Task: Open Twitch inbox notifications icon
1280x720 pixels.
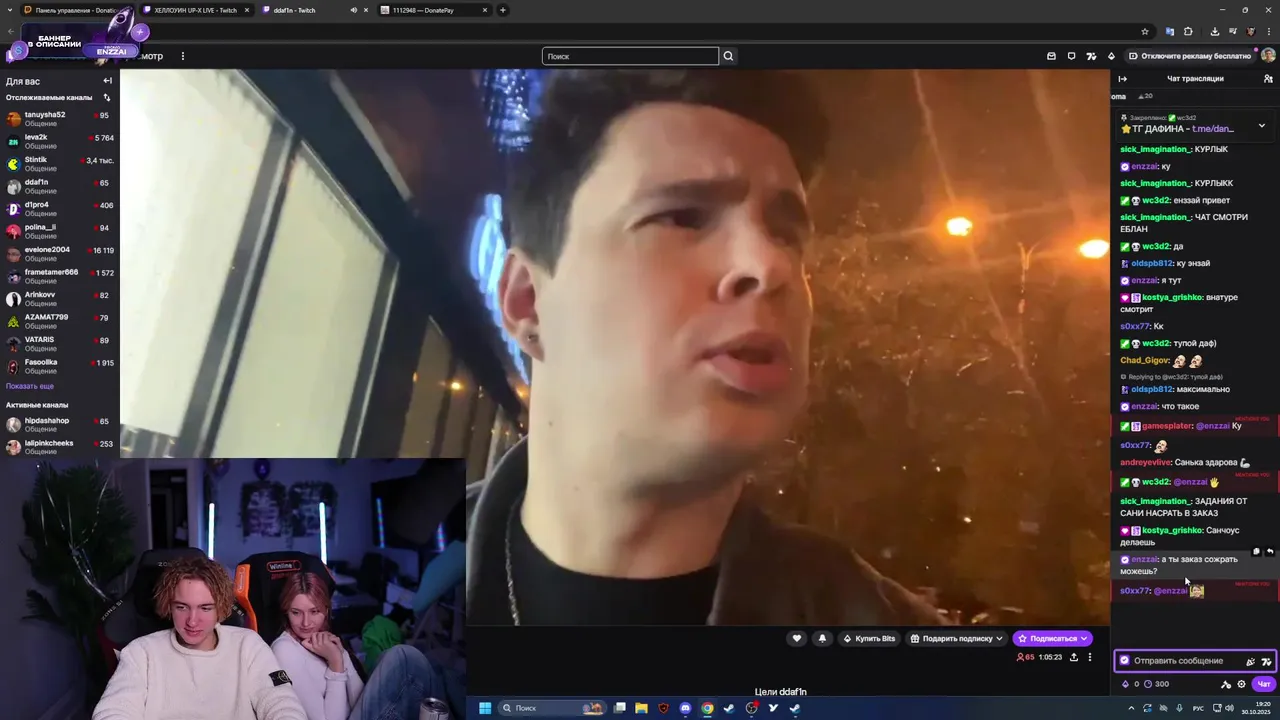Action: tap(1051, 56)
